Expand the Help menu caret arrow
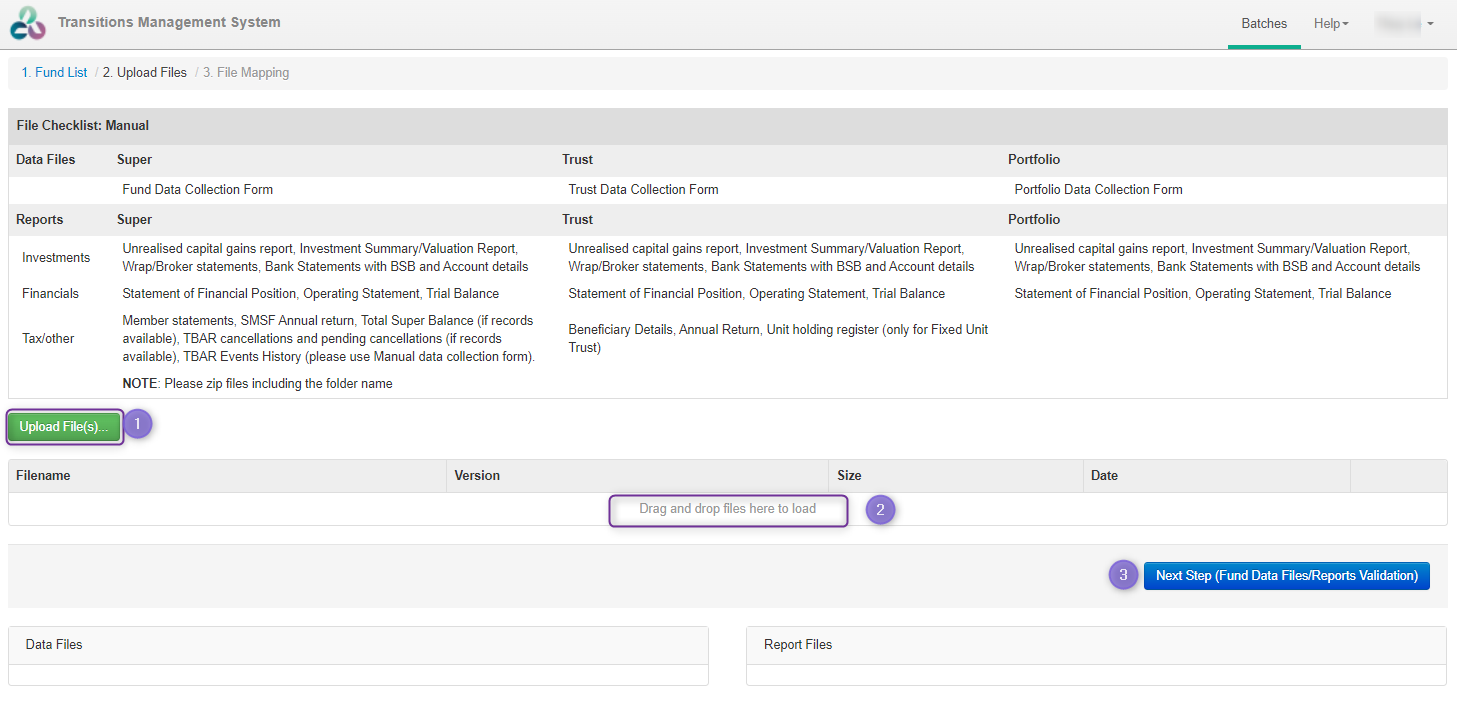The image size is (1457, 703). (1344, 23)
